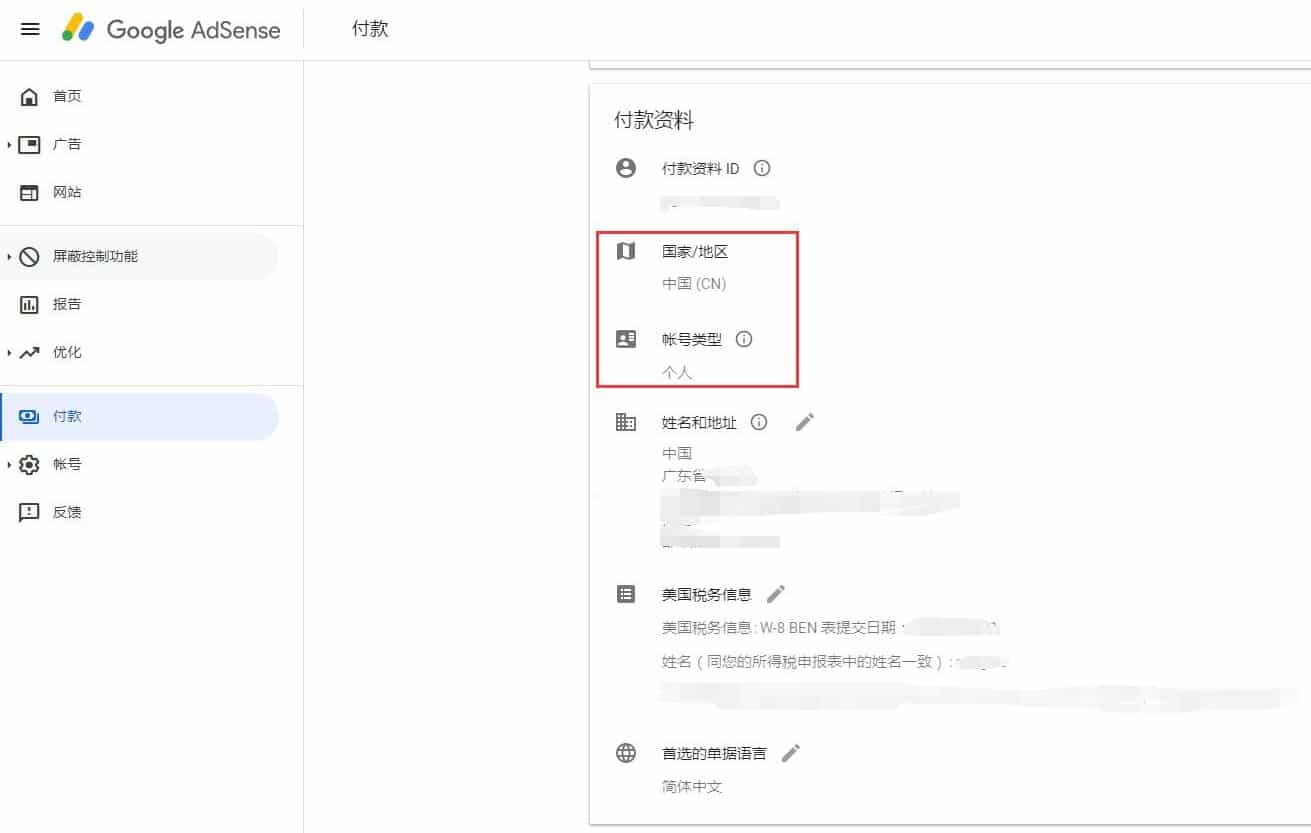Click the 首页 home icon in sidebar
Image resolution: width=1311 pixels, height=833 pixels.
pyautogui.click(x=30, y=96)
